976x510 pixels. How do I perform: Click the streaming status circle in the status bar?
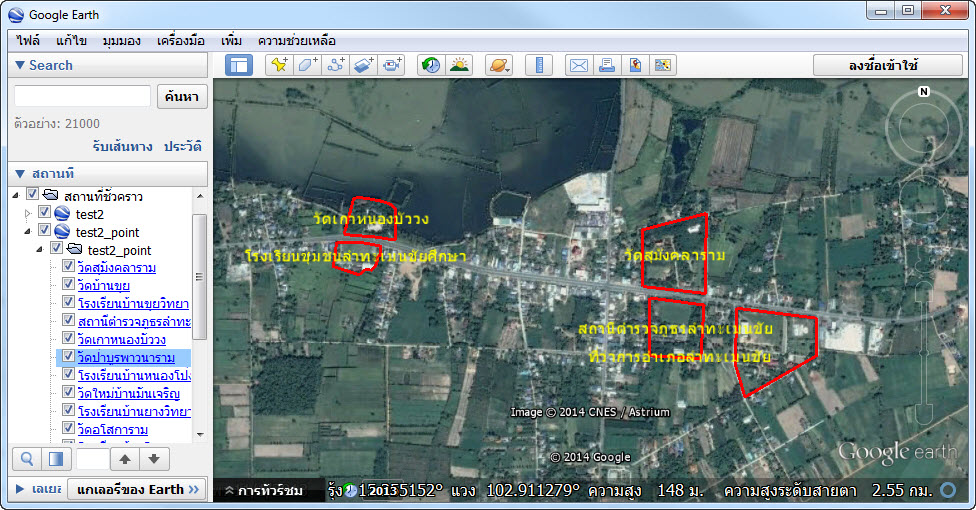click(x=948, y=490)
